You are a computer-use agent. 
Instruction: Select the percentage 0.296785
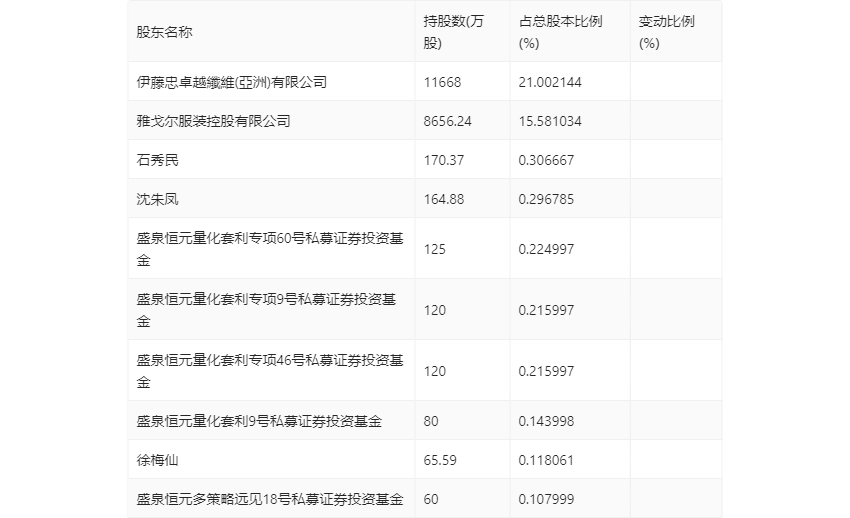click(x=546, y=199)
